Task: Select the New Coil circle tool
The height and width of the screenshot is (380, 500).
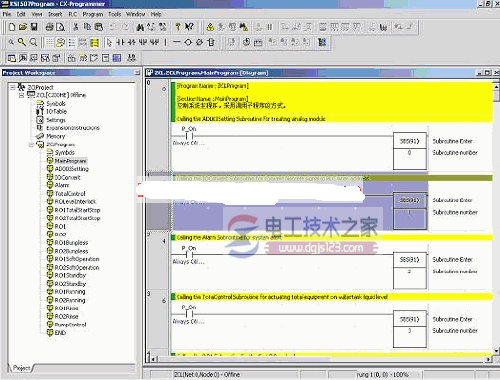Action: pyautogui.click(x=188, y=42)
